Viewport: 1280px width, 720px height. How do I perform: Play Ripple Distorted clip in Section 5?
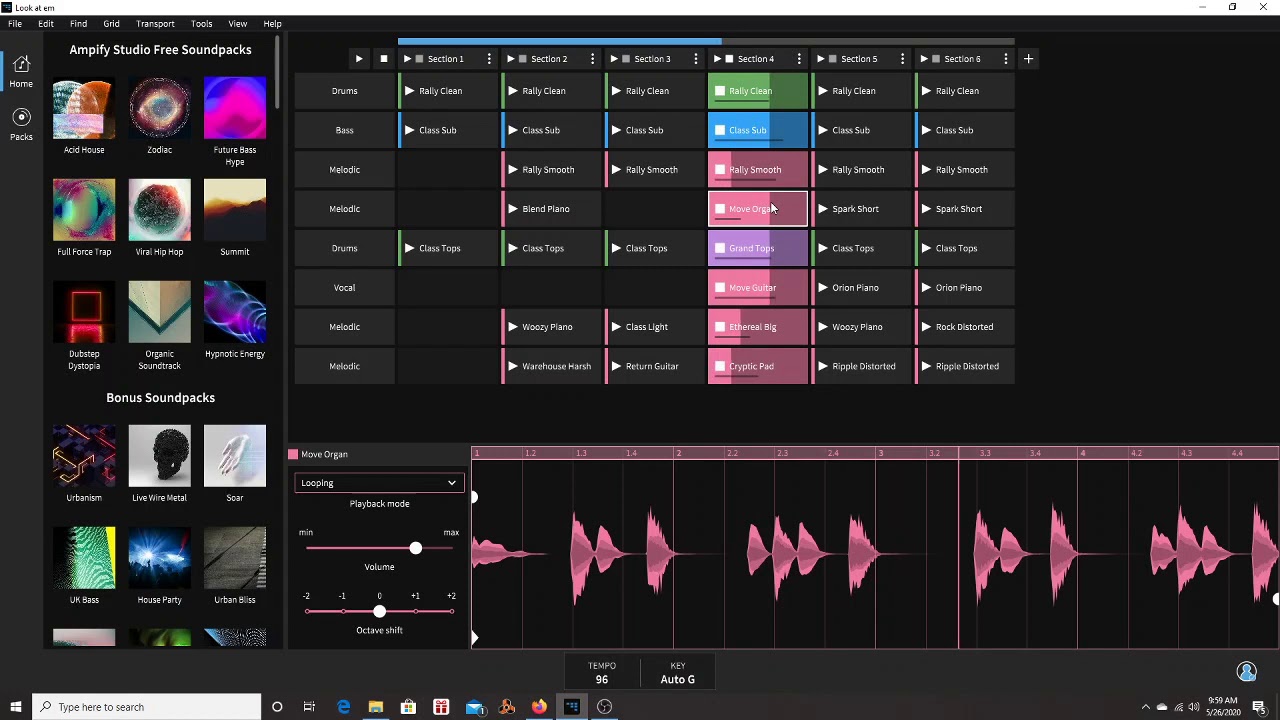(823, 366)
